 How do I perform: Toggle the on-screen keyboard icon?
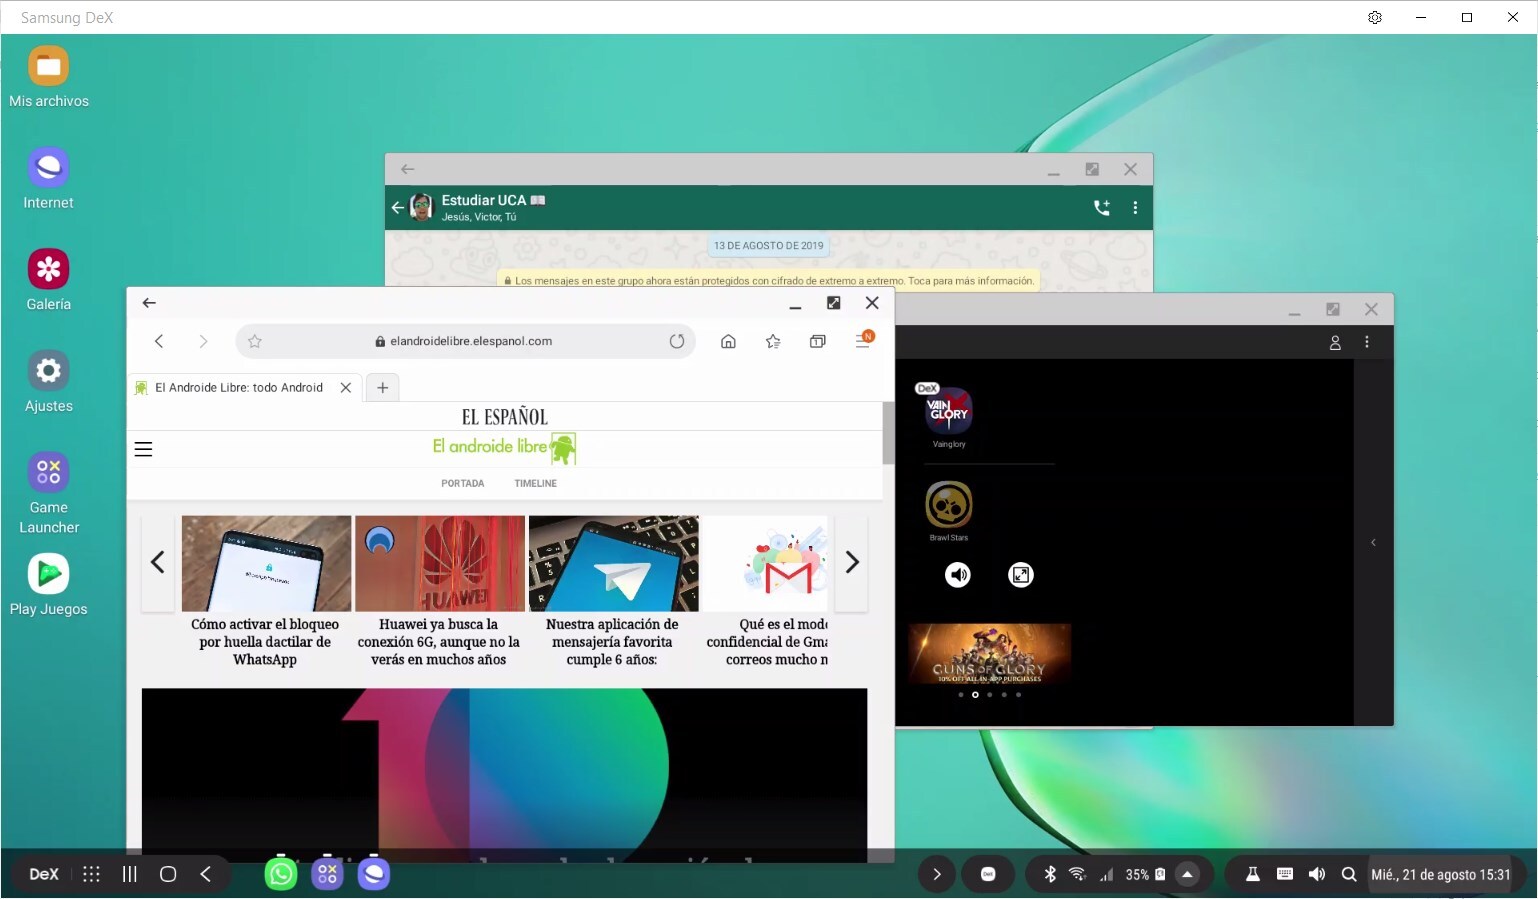point(1285,874)
